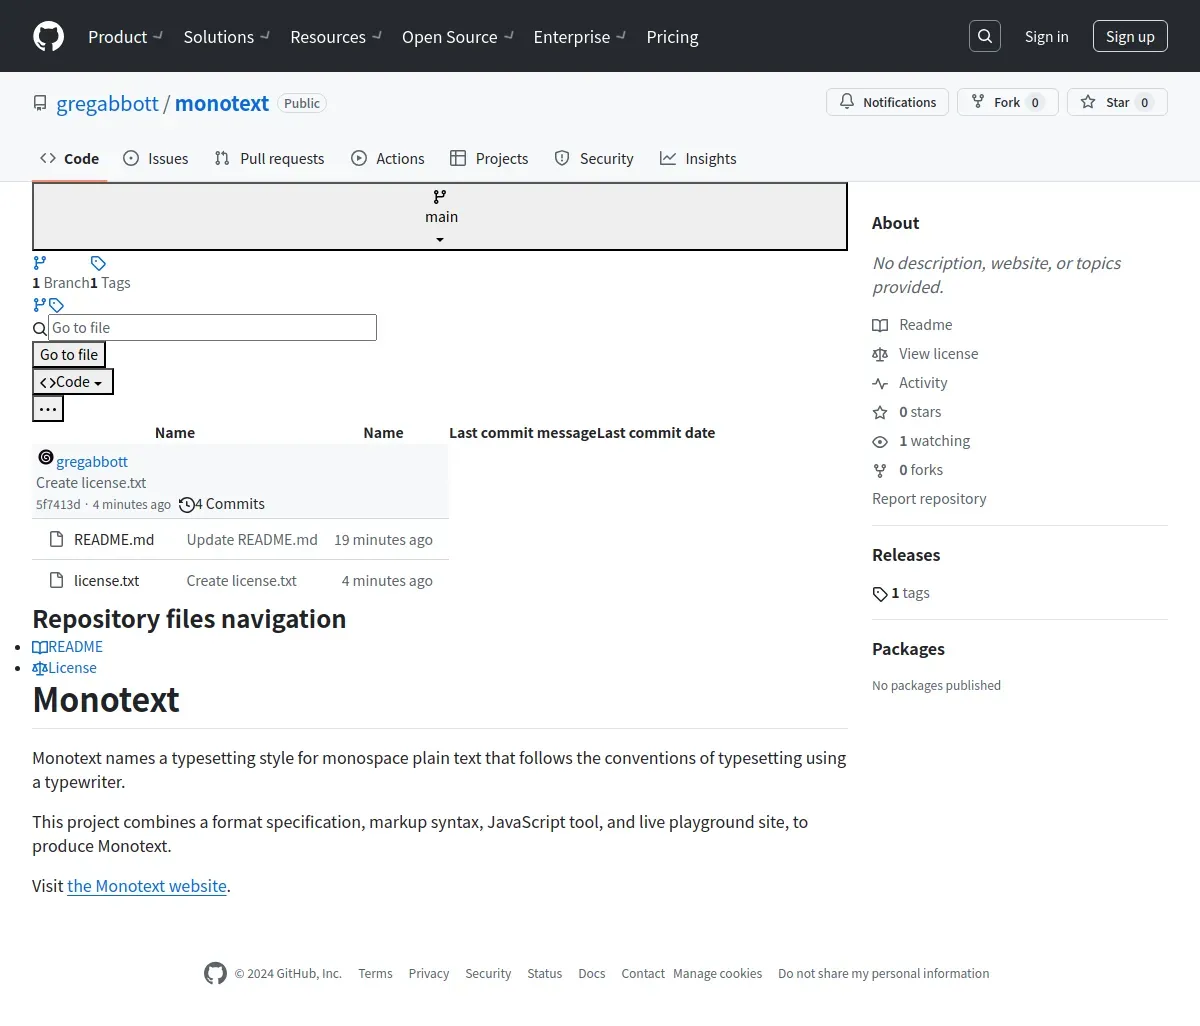Click the star icon in Star button
1200x1026 pixels.
(x=1088, y=102)
